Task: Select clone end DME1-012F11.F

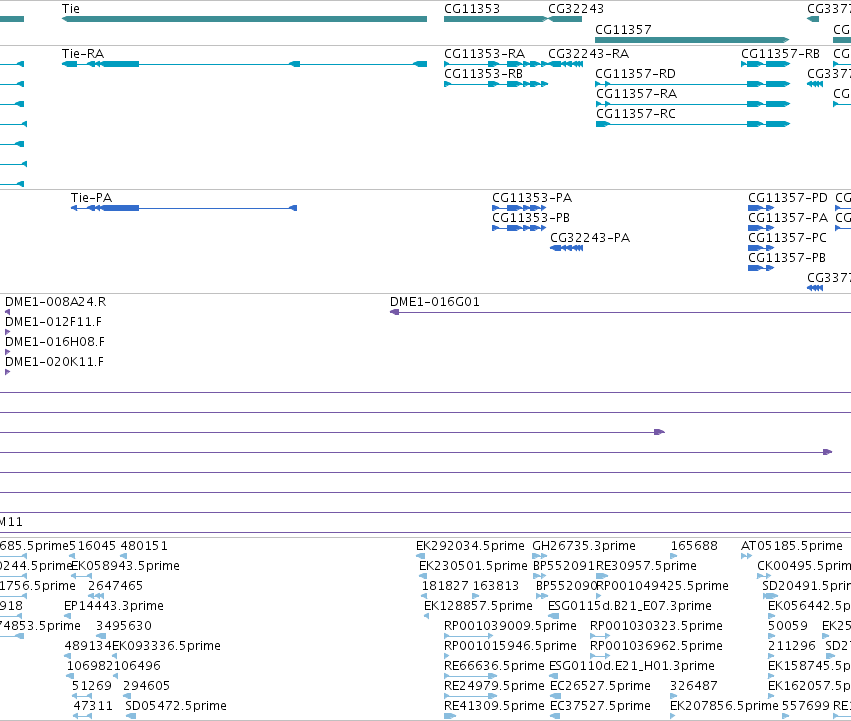Action: pos(53,322)
